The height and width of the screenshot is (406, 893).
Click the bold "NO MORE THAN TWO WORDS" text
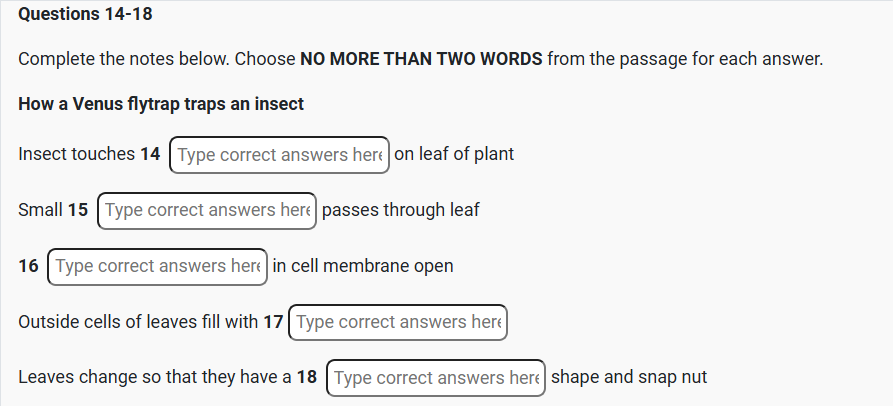pos(421,59)
